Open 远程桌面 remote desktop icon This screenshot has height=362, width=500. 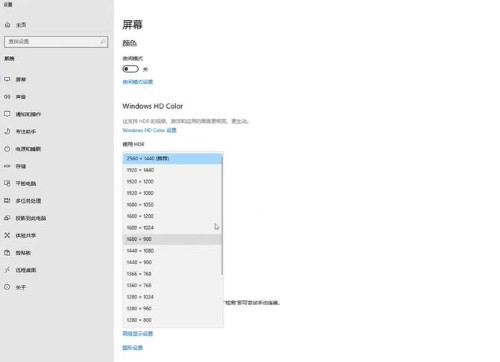pyautogui.click(x=7, y=270)
